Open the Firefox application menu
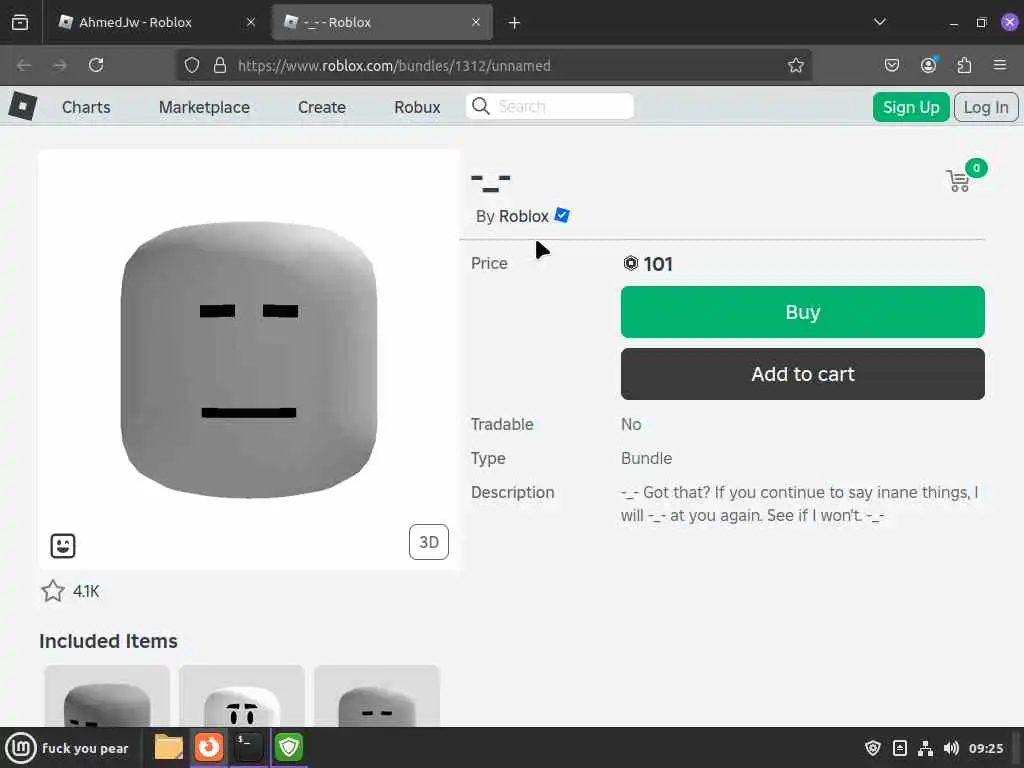This screenshot has height=768, width=1024. pos(1000,65)
